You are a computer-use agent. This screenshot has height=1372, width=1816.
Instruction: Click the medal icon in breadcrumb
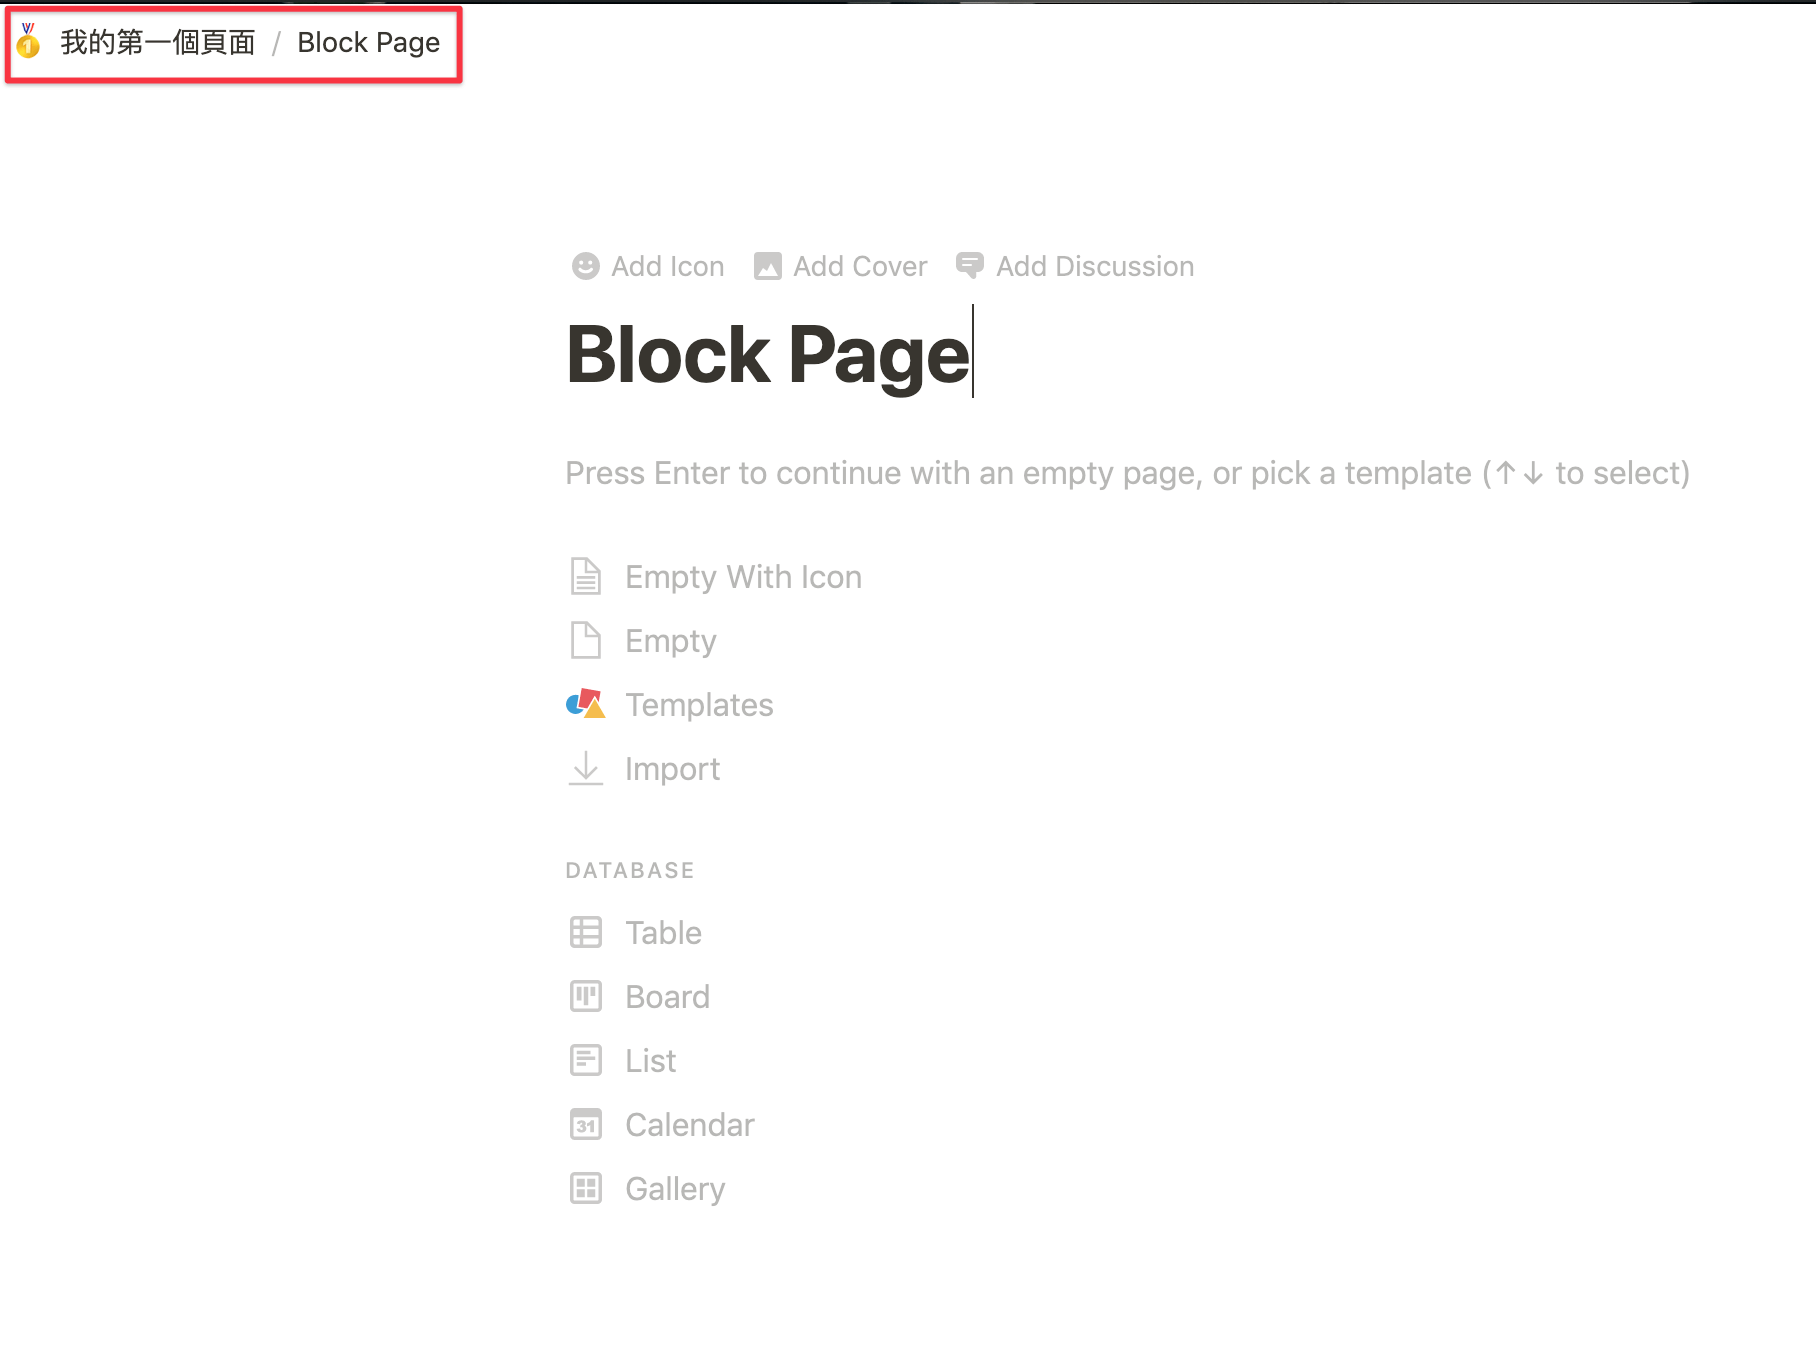(28, 42)
